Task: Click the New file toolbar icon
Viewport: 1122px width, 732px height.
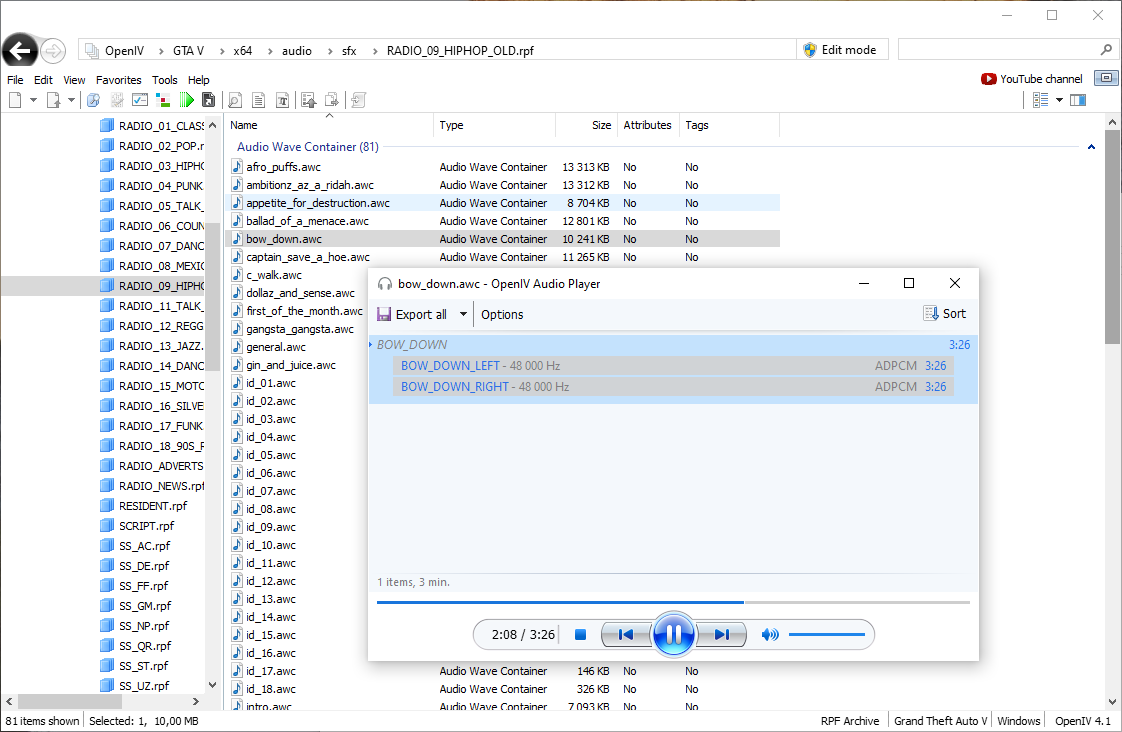Action: click(15, 100)
